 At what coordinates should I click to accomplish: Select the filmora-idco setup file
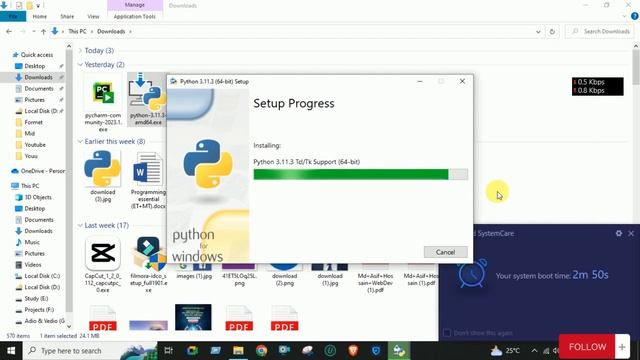tap(149, 264)
